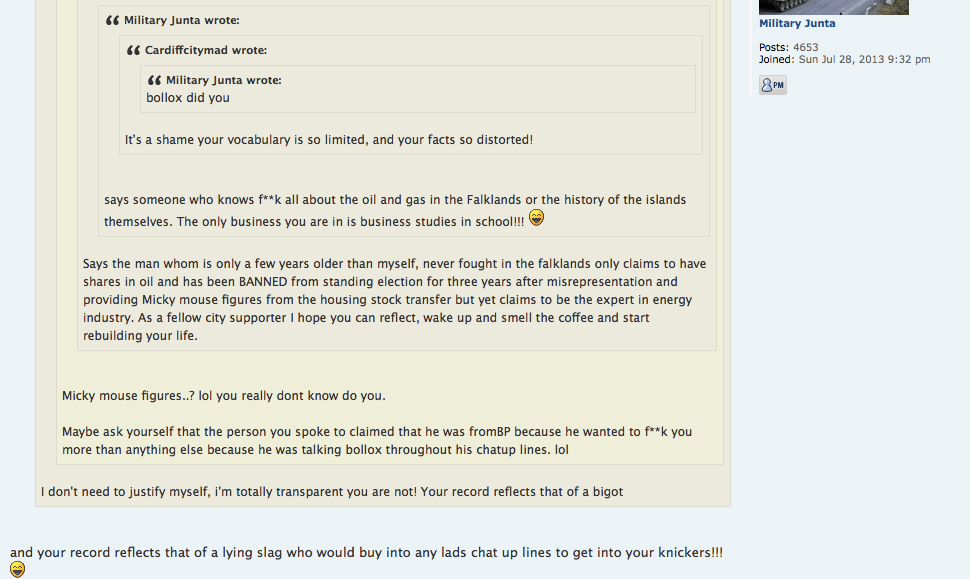Click the PM private message icon
971x579 pixels.
click(772, 86)
